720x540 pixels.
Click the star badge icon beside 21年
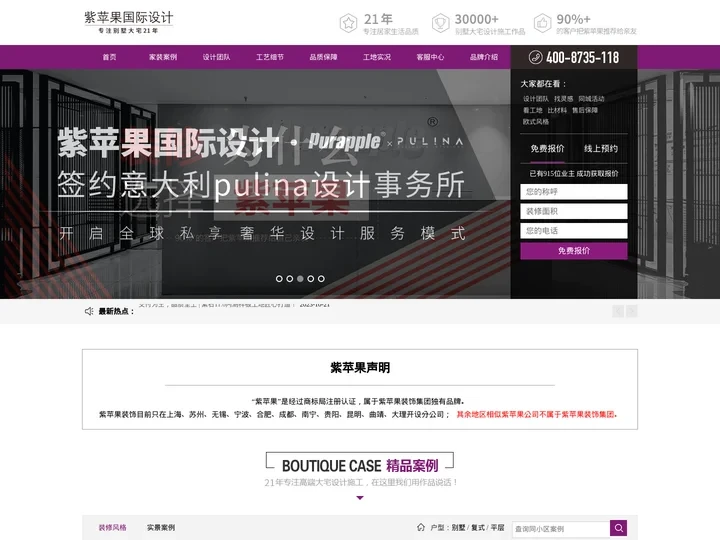pyautogui.click(x=349, y=23)
